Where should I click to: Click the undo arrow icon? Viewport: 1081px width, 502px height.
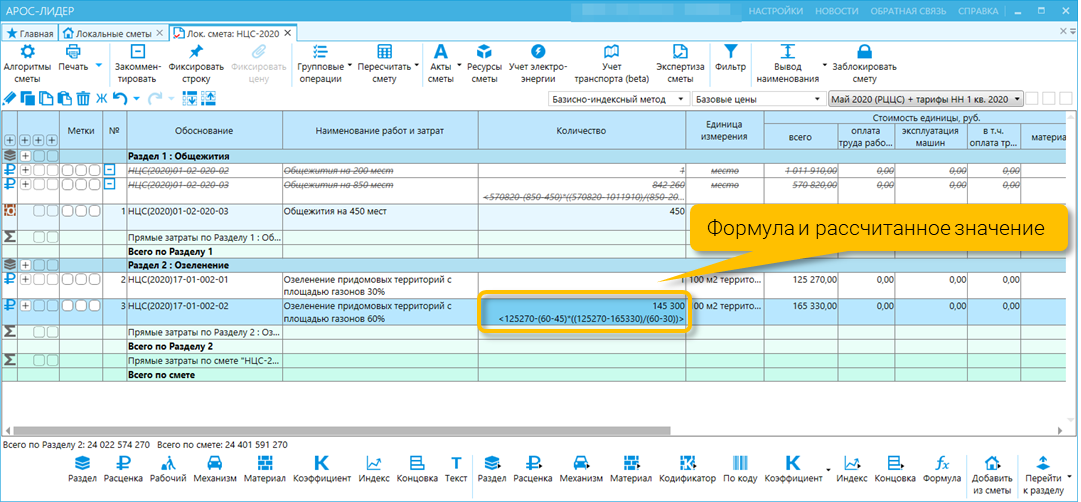[x=120, y=99]
